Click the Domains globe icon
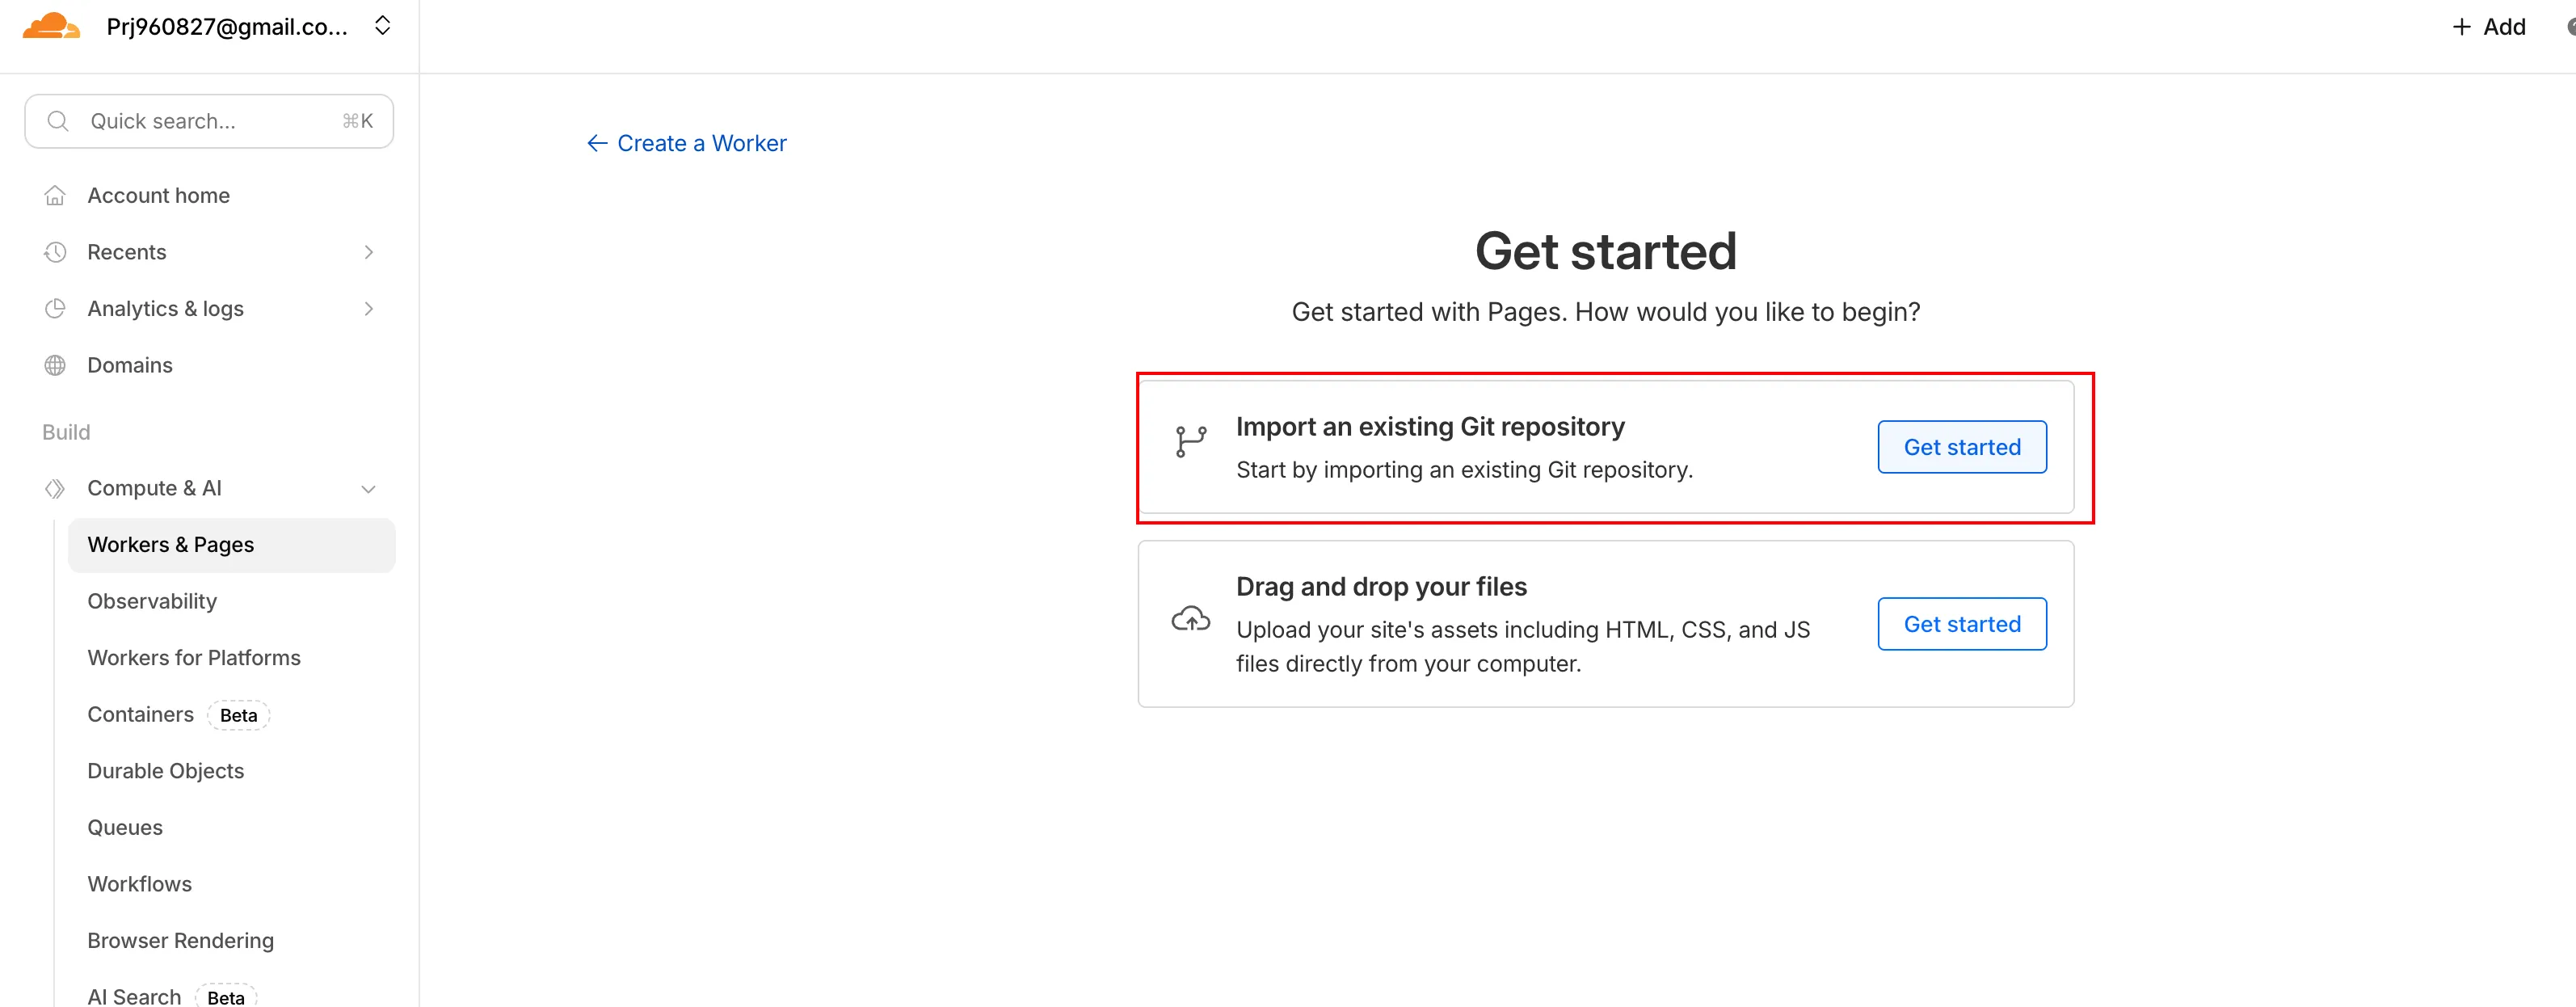 coord(55,366)
